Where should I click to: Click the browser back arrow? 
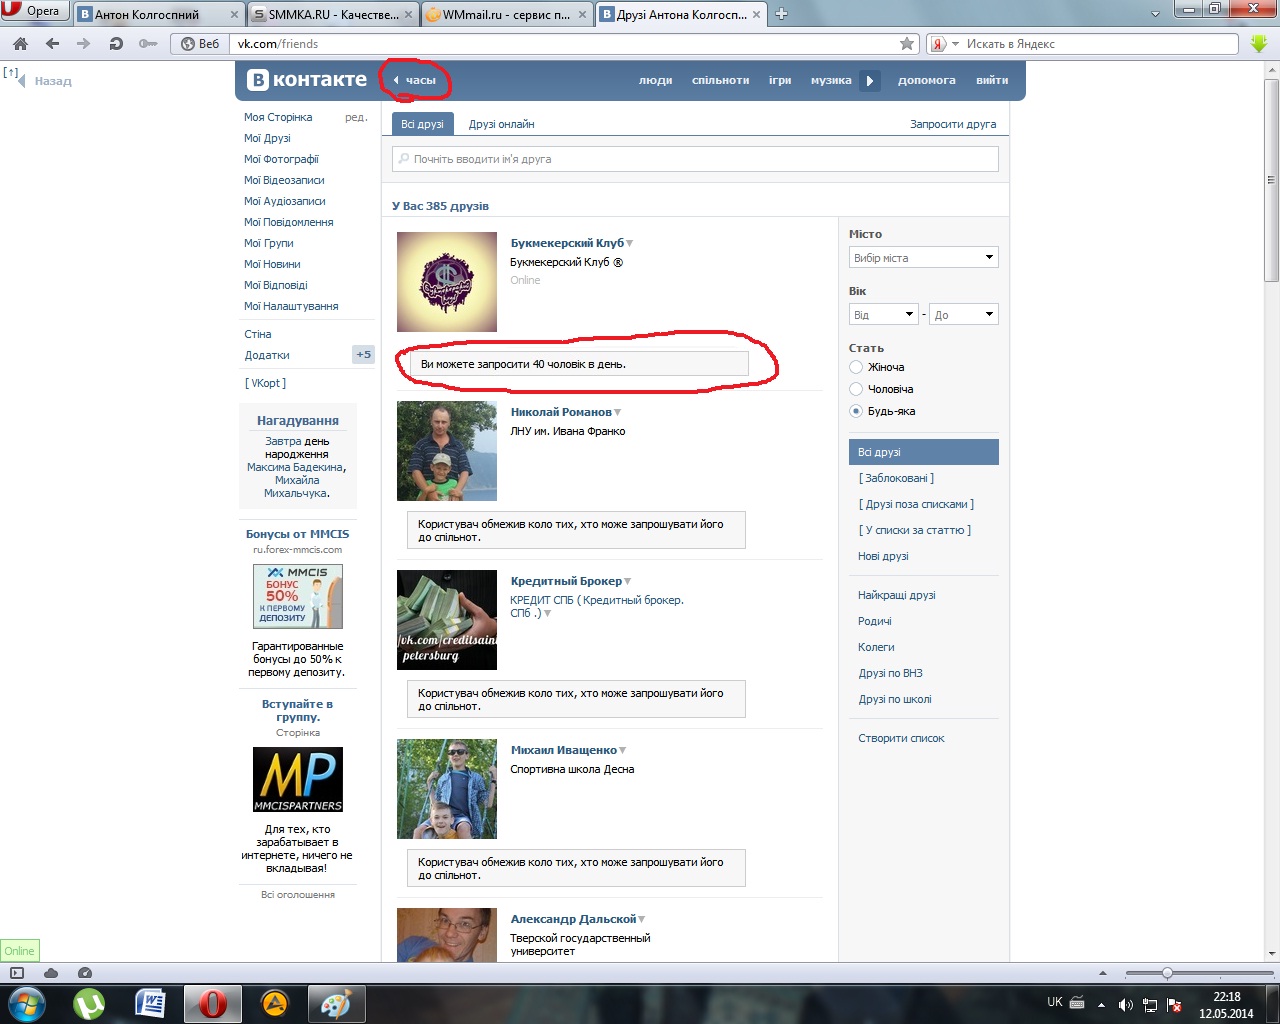click(x=52, y=44)
